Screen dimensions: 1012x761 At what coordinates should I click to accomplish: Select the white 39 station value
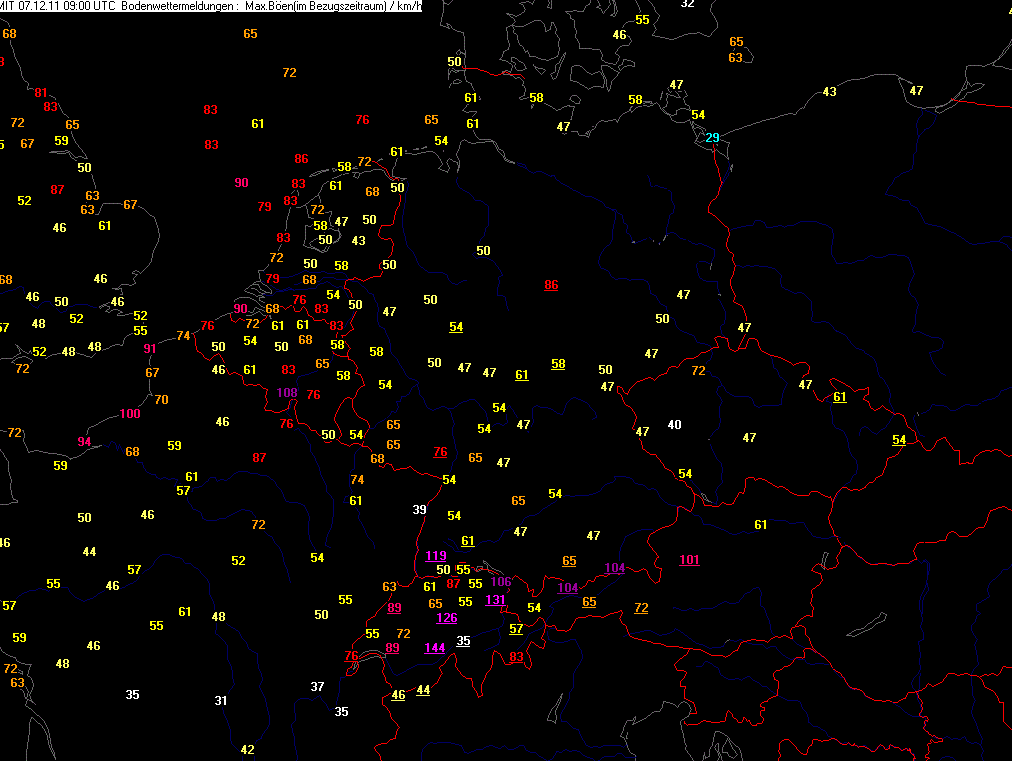click(420, 510)
